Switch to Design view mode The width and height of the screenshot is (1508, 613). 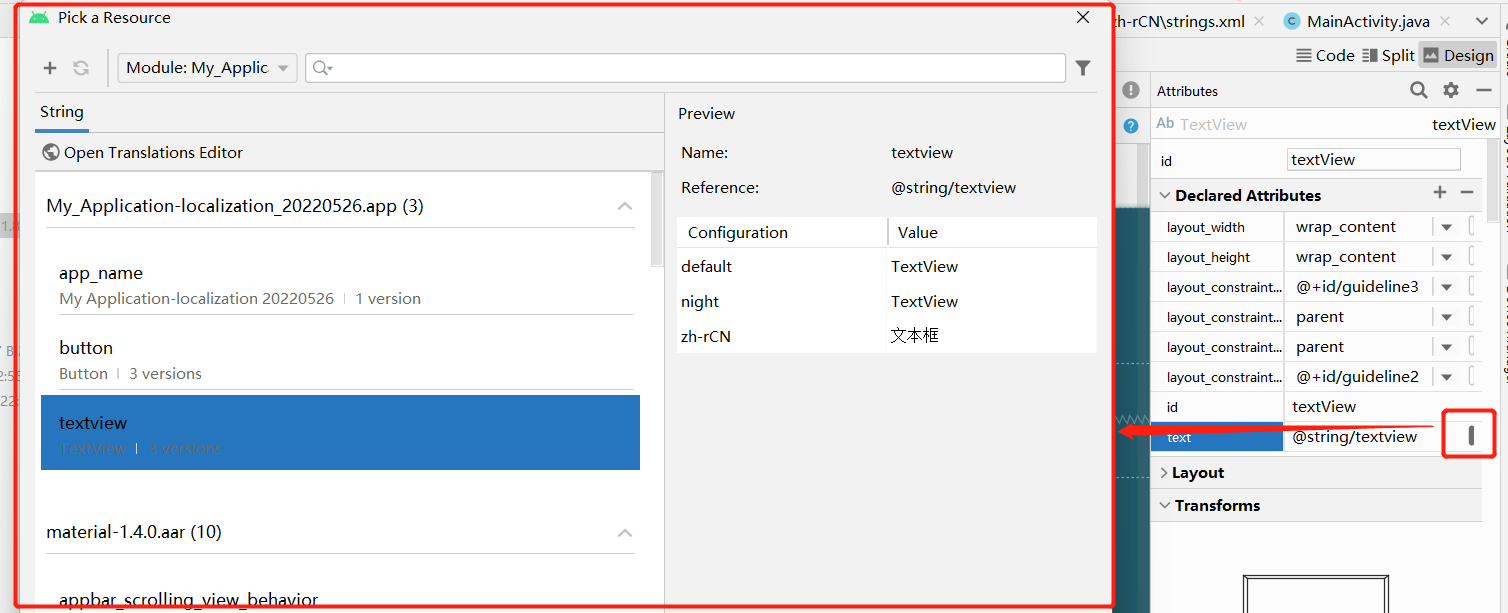[x=1458, y=55]
